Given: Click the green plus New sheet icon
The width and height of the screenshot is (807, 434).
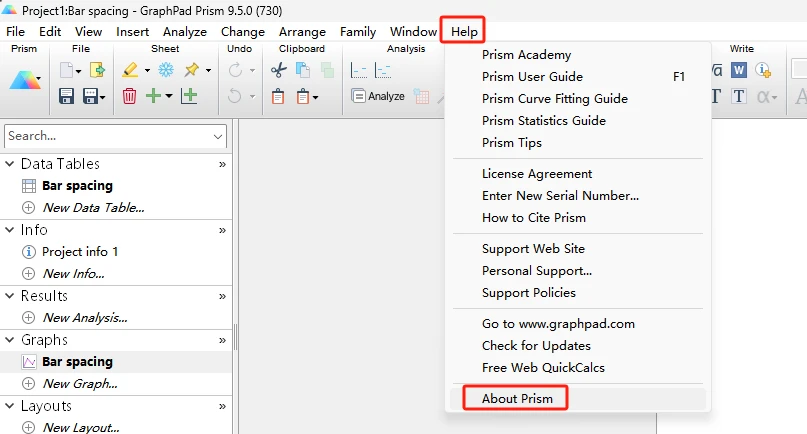Looking at the screenshot, I should click(x=153, y=96).
